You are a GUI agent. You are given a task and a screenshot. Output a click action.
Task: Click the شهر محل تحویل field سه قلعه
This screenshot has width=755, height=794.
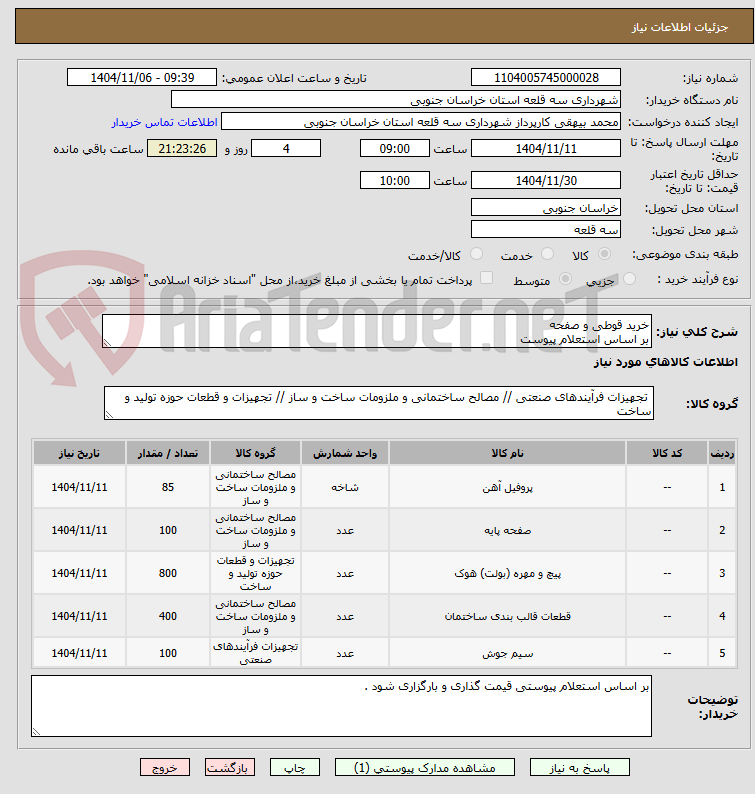point(546,229)
